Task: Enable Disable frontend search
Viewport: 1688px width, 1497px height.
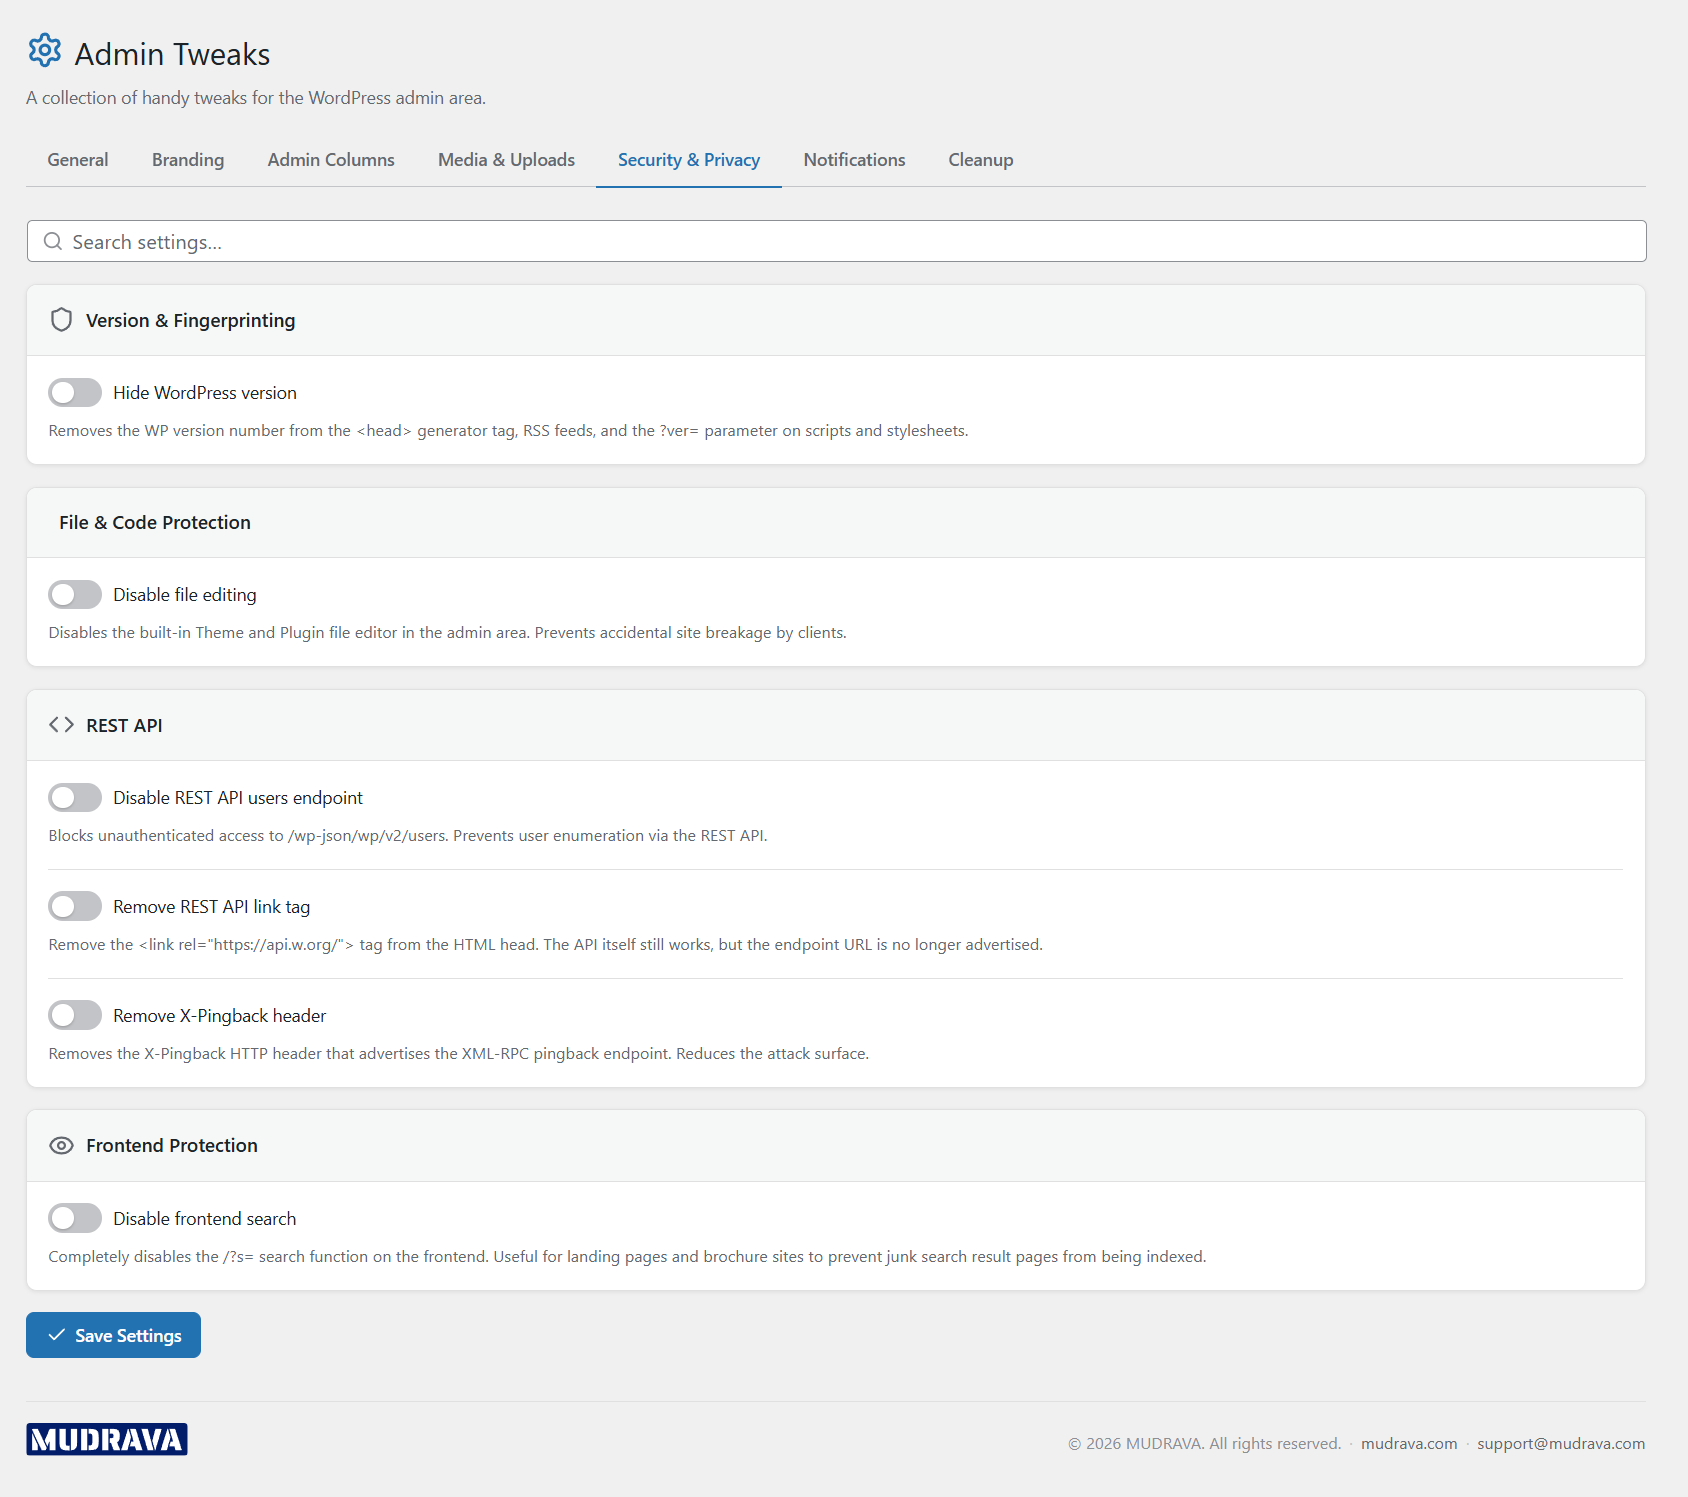Action: click(74, 1218)
